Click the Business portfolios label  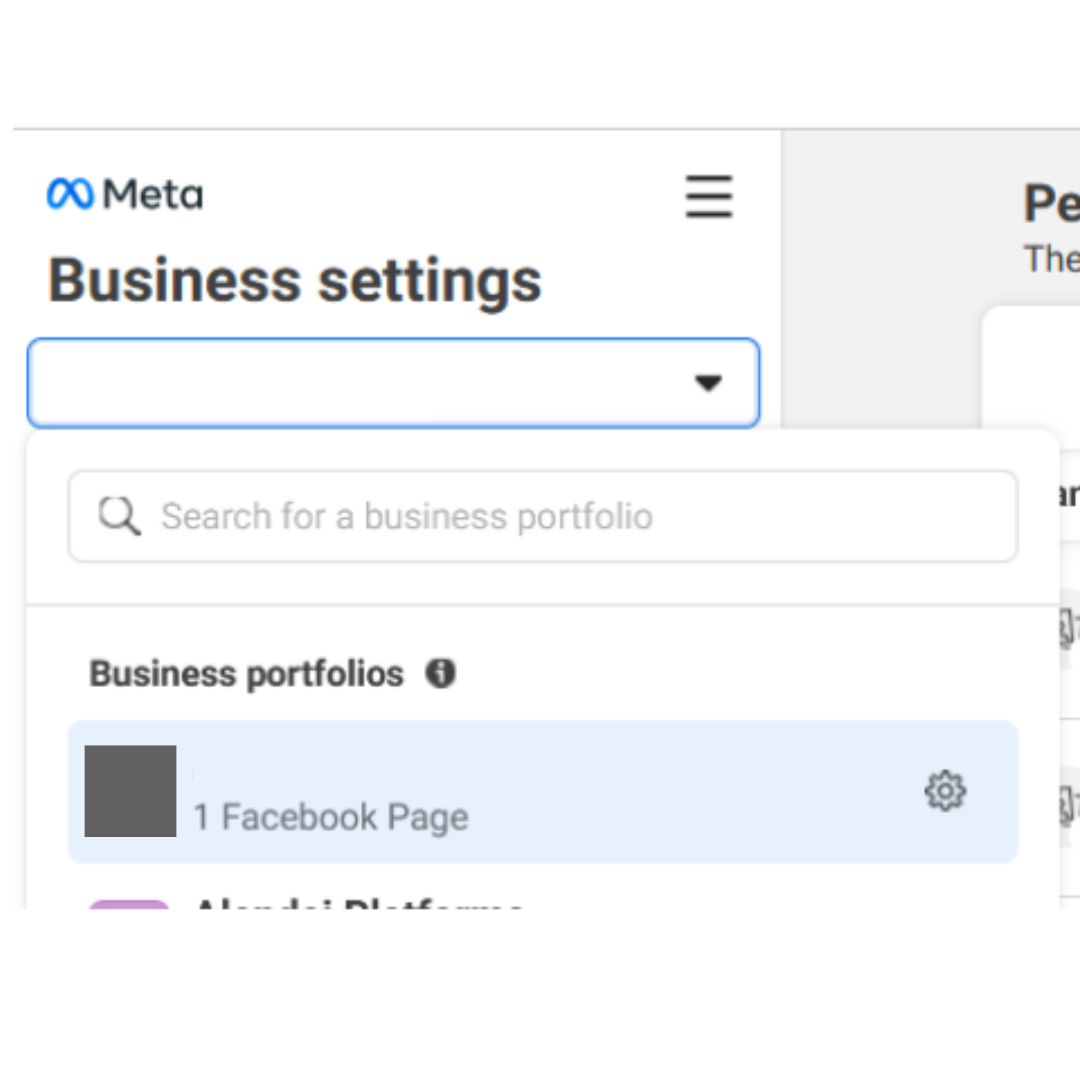[247, 674]
